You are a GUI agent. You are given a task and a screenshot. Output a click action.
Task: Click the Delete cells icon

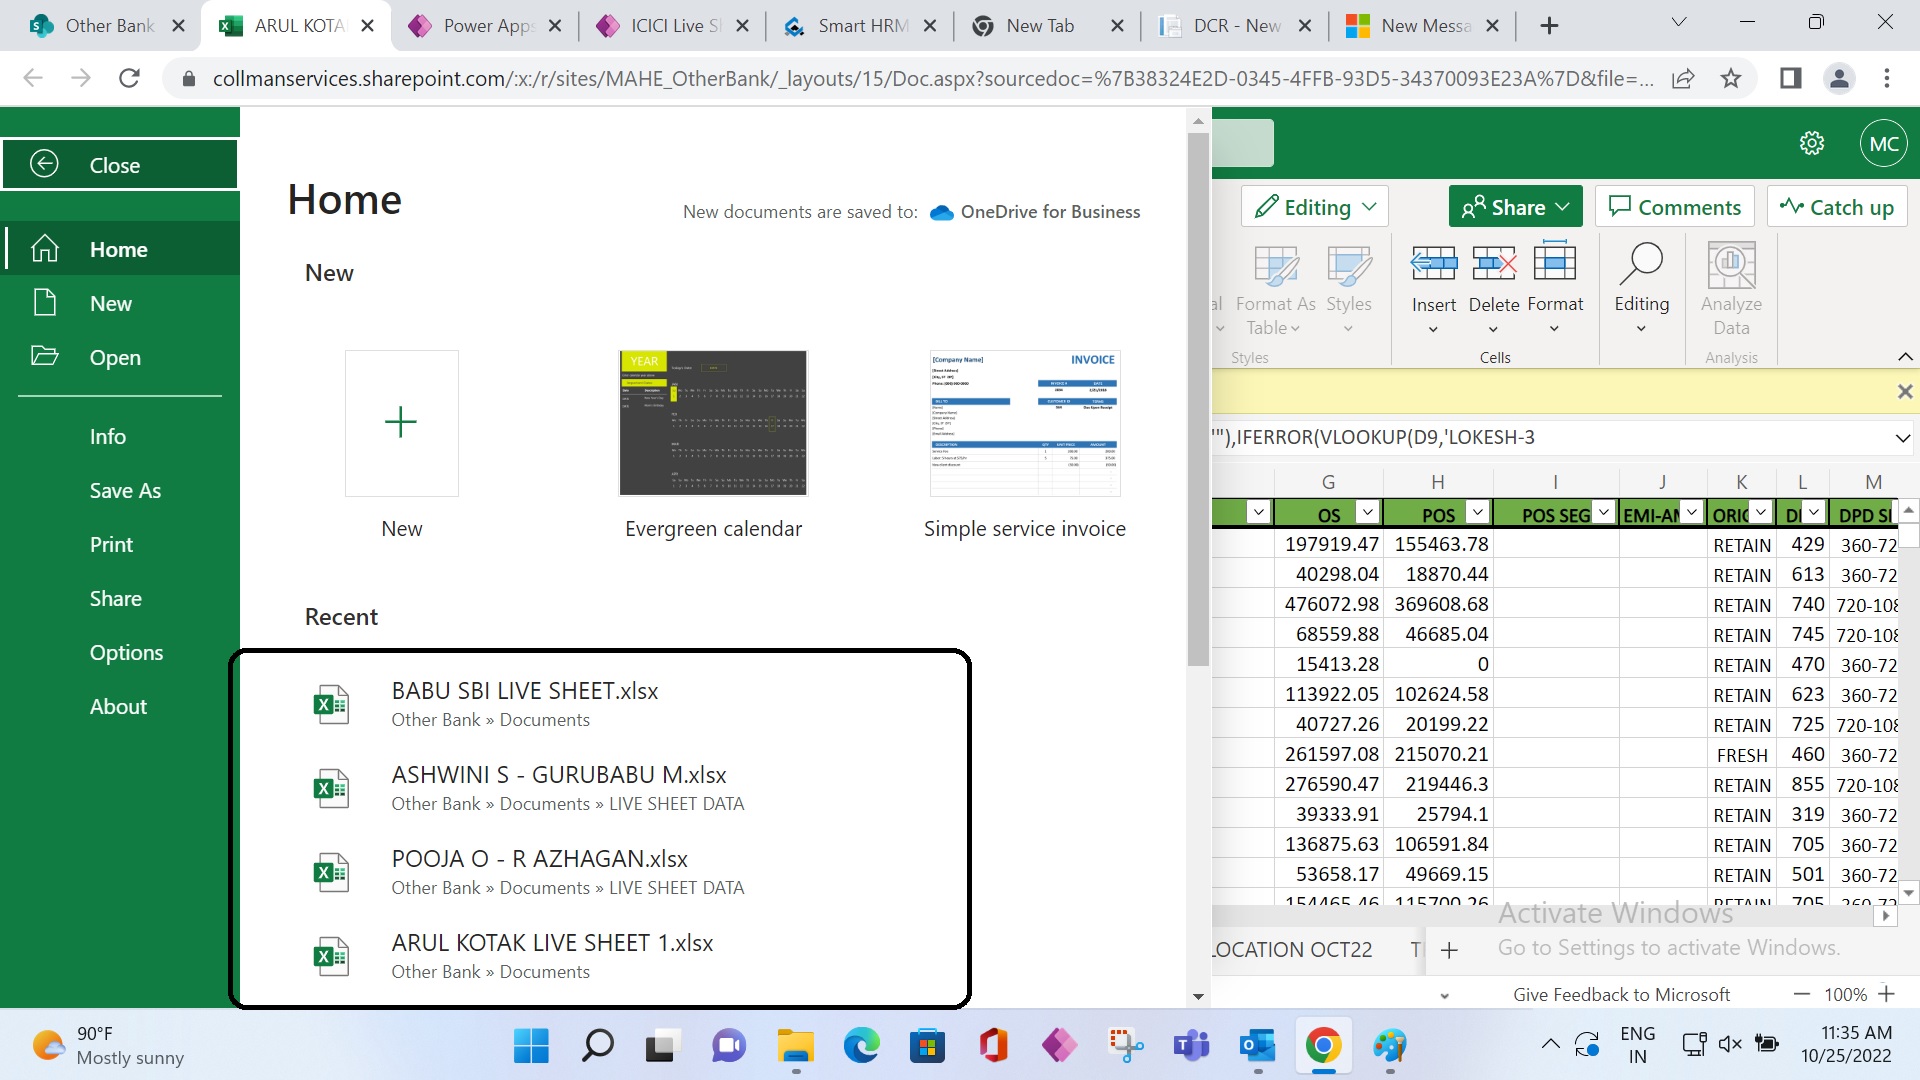pyautogui.click(x=1493, y=264)
